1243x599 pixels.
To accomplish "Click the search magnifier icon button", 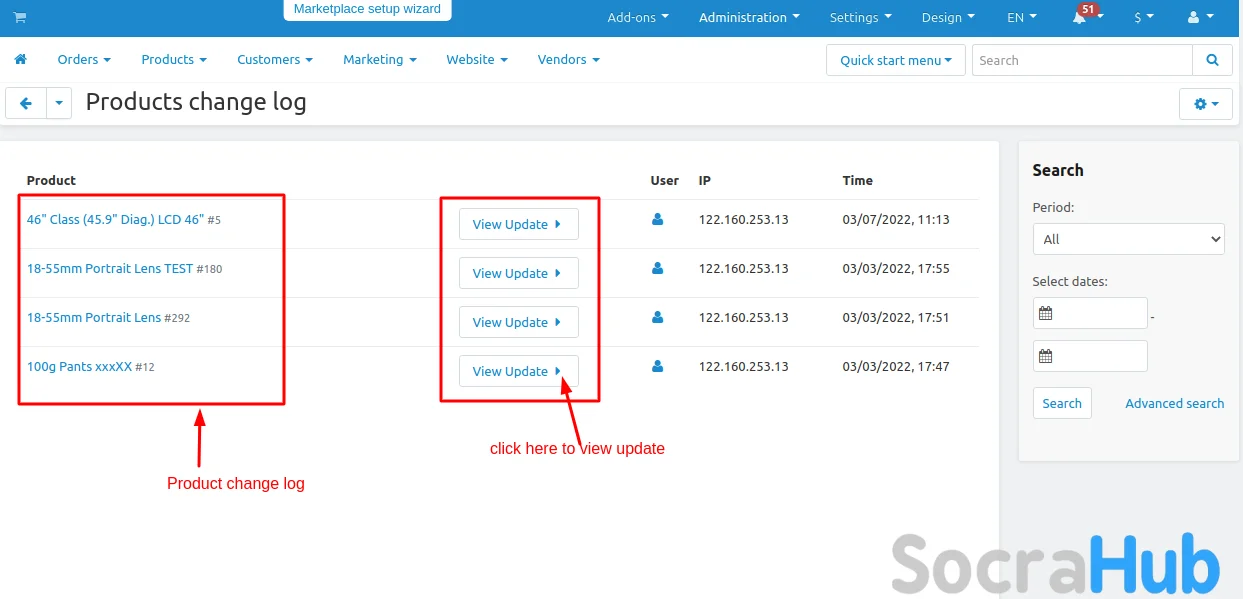I will coord(1212,60).
